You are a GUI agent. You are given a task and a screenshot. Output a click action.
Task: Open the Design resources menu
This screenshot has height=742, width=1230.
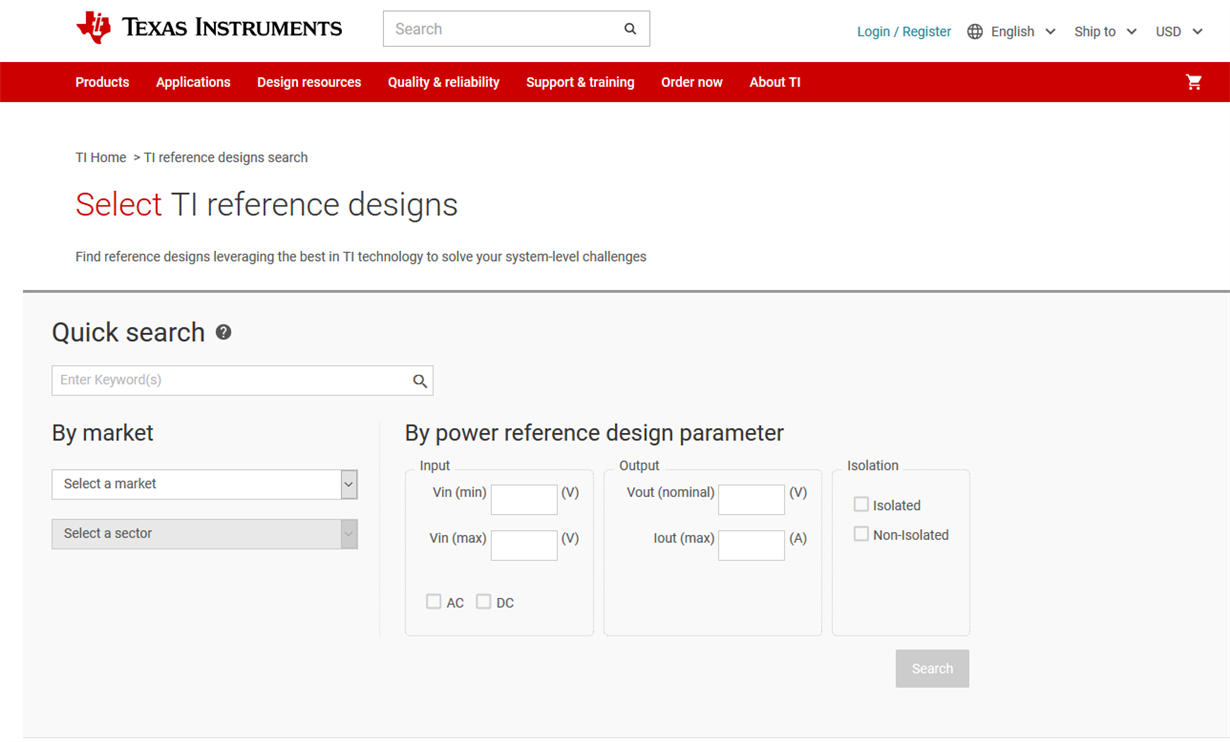(309, 82)
